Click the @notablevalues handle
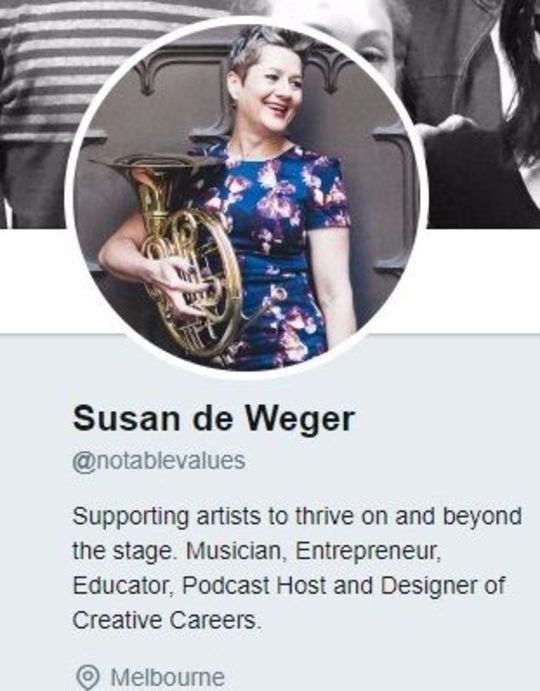The height and width of the screenshot is (691, 540). click(x=159, y=461)
